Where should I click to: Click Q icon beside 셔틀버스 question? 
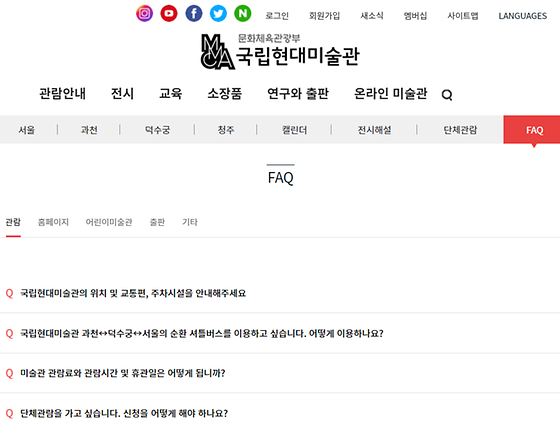coord(10,334)
